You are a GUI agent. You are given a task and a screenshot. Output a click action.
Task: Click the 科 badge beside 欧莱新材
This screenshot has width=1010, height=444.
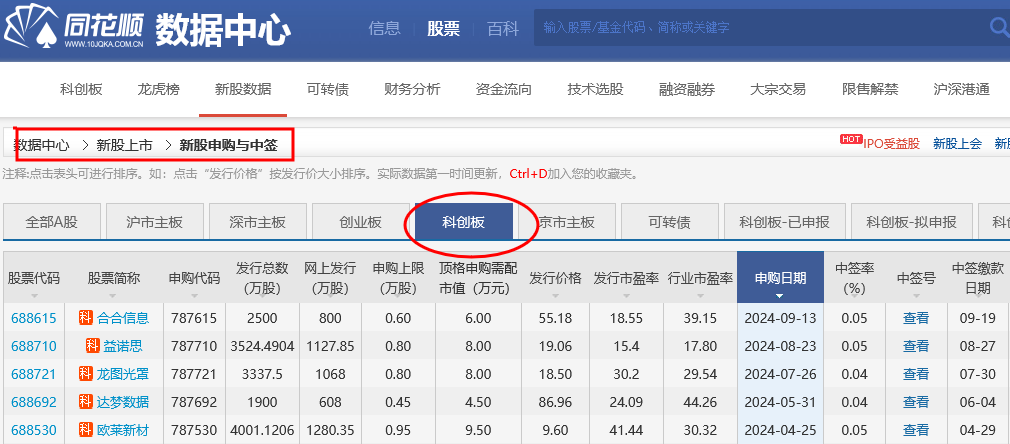point(86,430)
